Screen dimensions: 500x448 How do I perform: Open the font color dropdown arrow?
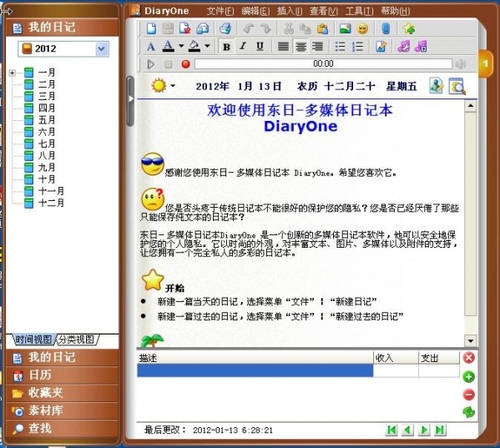coord(181,46)
